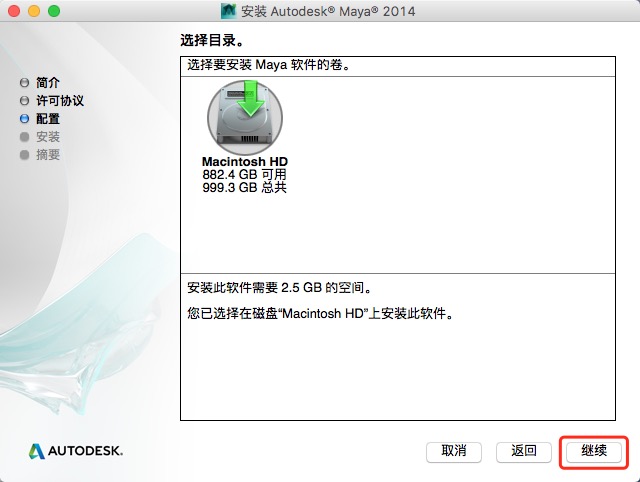
Task: Click the Macintosh HD volume label
Action: point(244,162)
